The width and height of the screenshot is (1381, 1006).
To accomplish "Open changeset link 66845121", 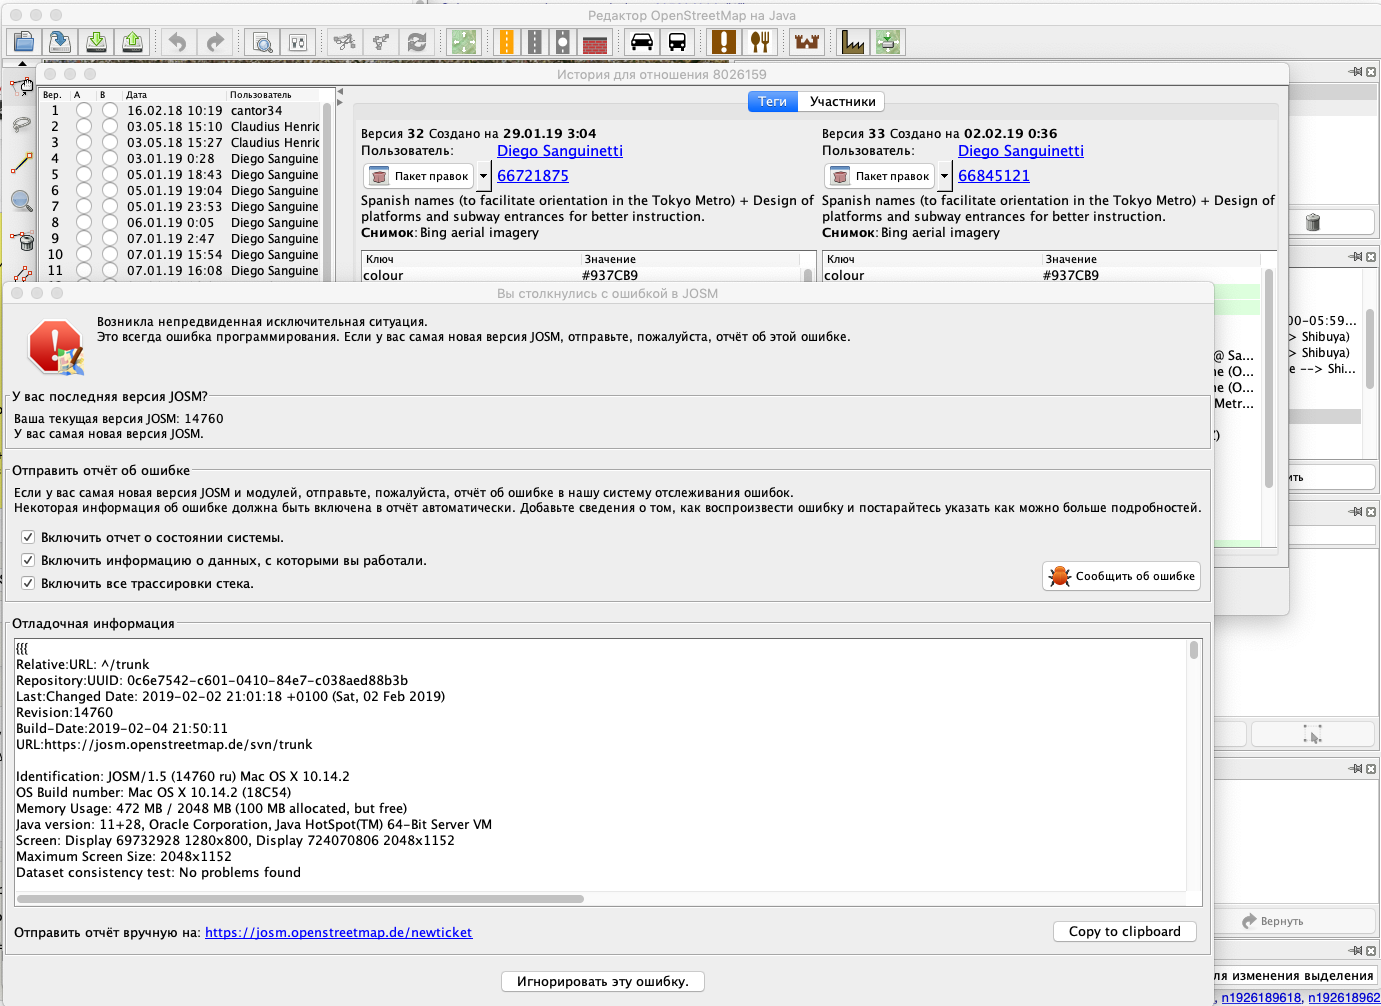I will click(994, 176).
